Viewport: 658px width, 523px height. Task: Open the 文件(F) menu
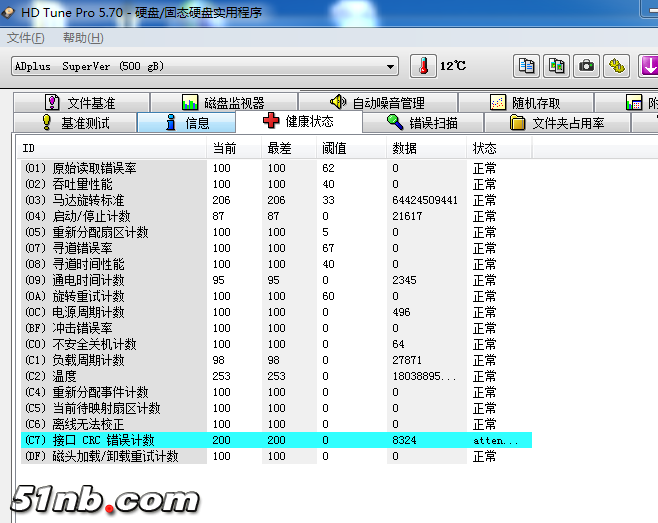pos(26,38)
